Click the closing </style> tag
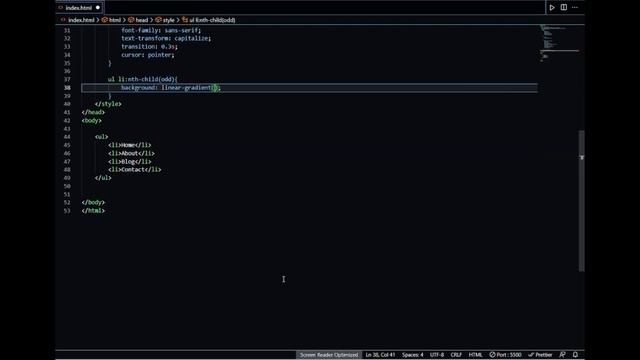 click(x=108, y=104)
